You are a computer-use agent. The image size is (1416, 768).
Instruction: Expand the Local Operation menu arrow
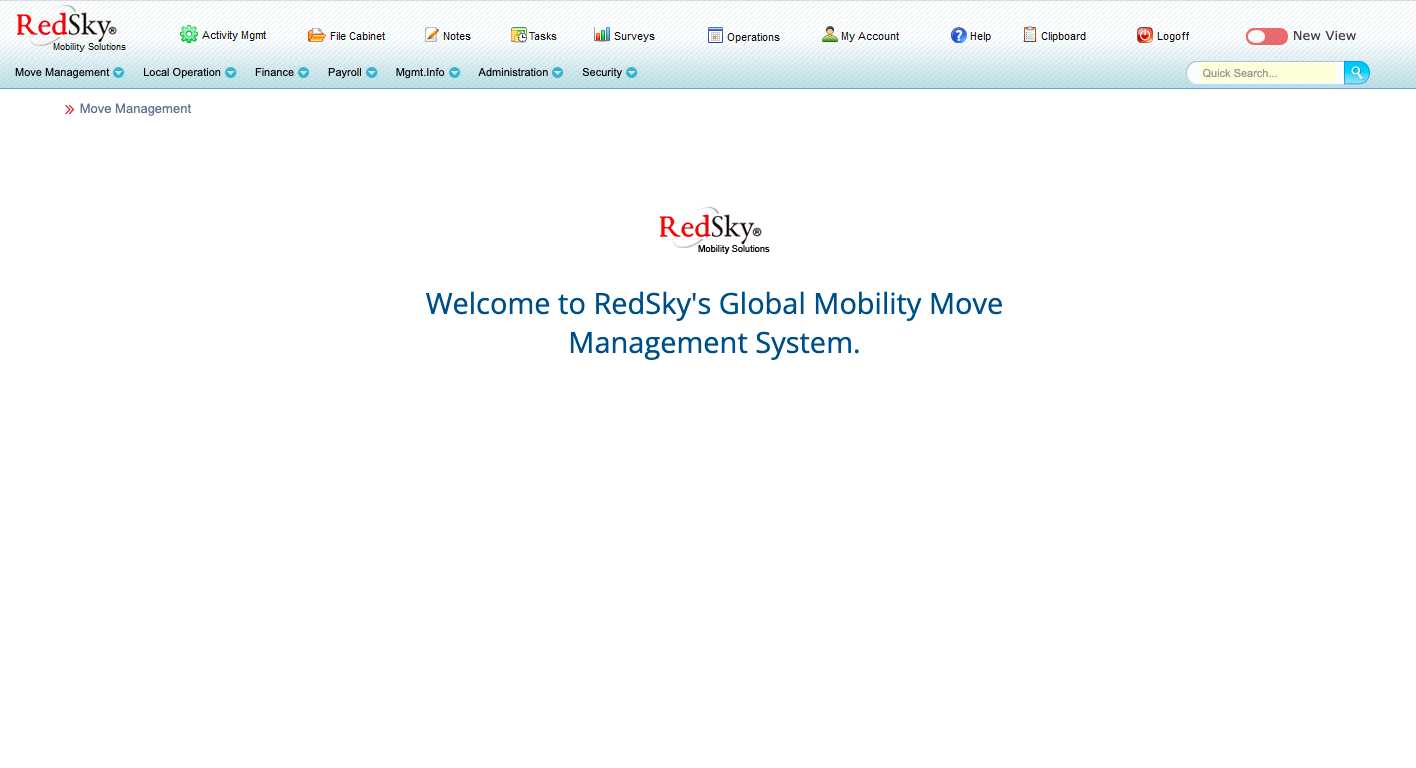click(x=231, y=73)
